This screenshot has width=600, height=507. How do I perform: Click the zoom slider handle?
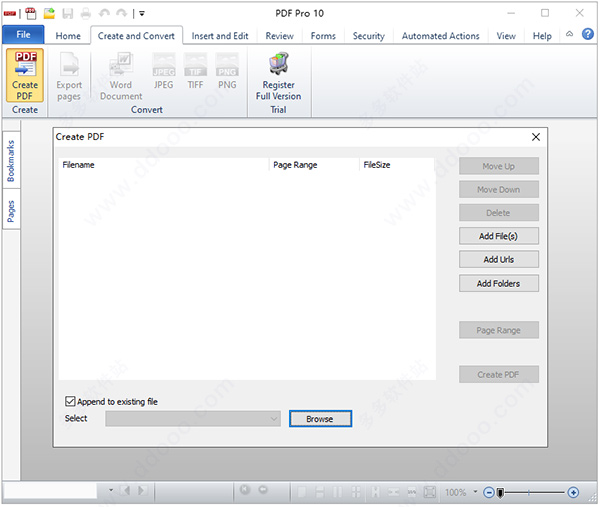coord(500,492)
